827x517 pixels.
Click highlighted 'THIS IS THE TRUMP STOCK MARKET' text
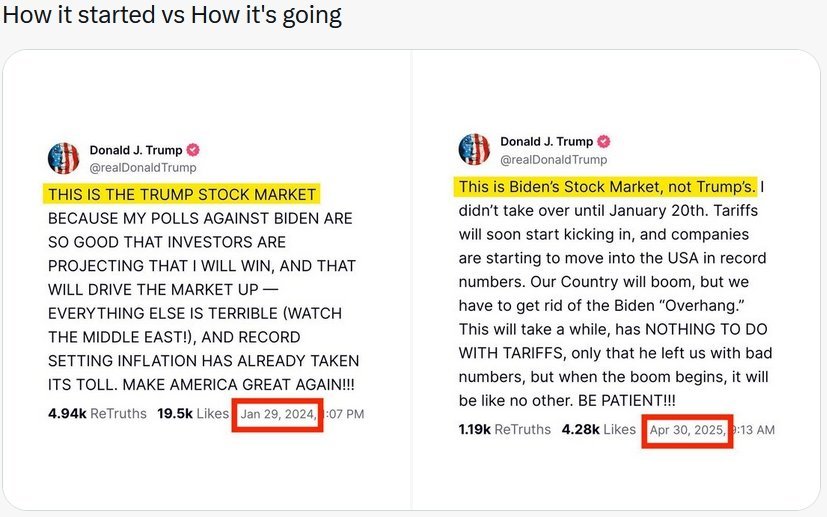coord(182,194)
